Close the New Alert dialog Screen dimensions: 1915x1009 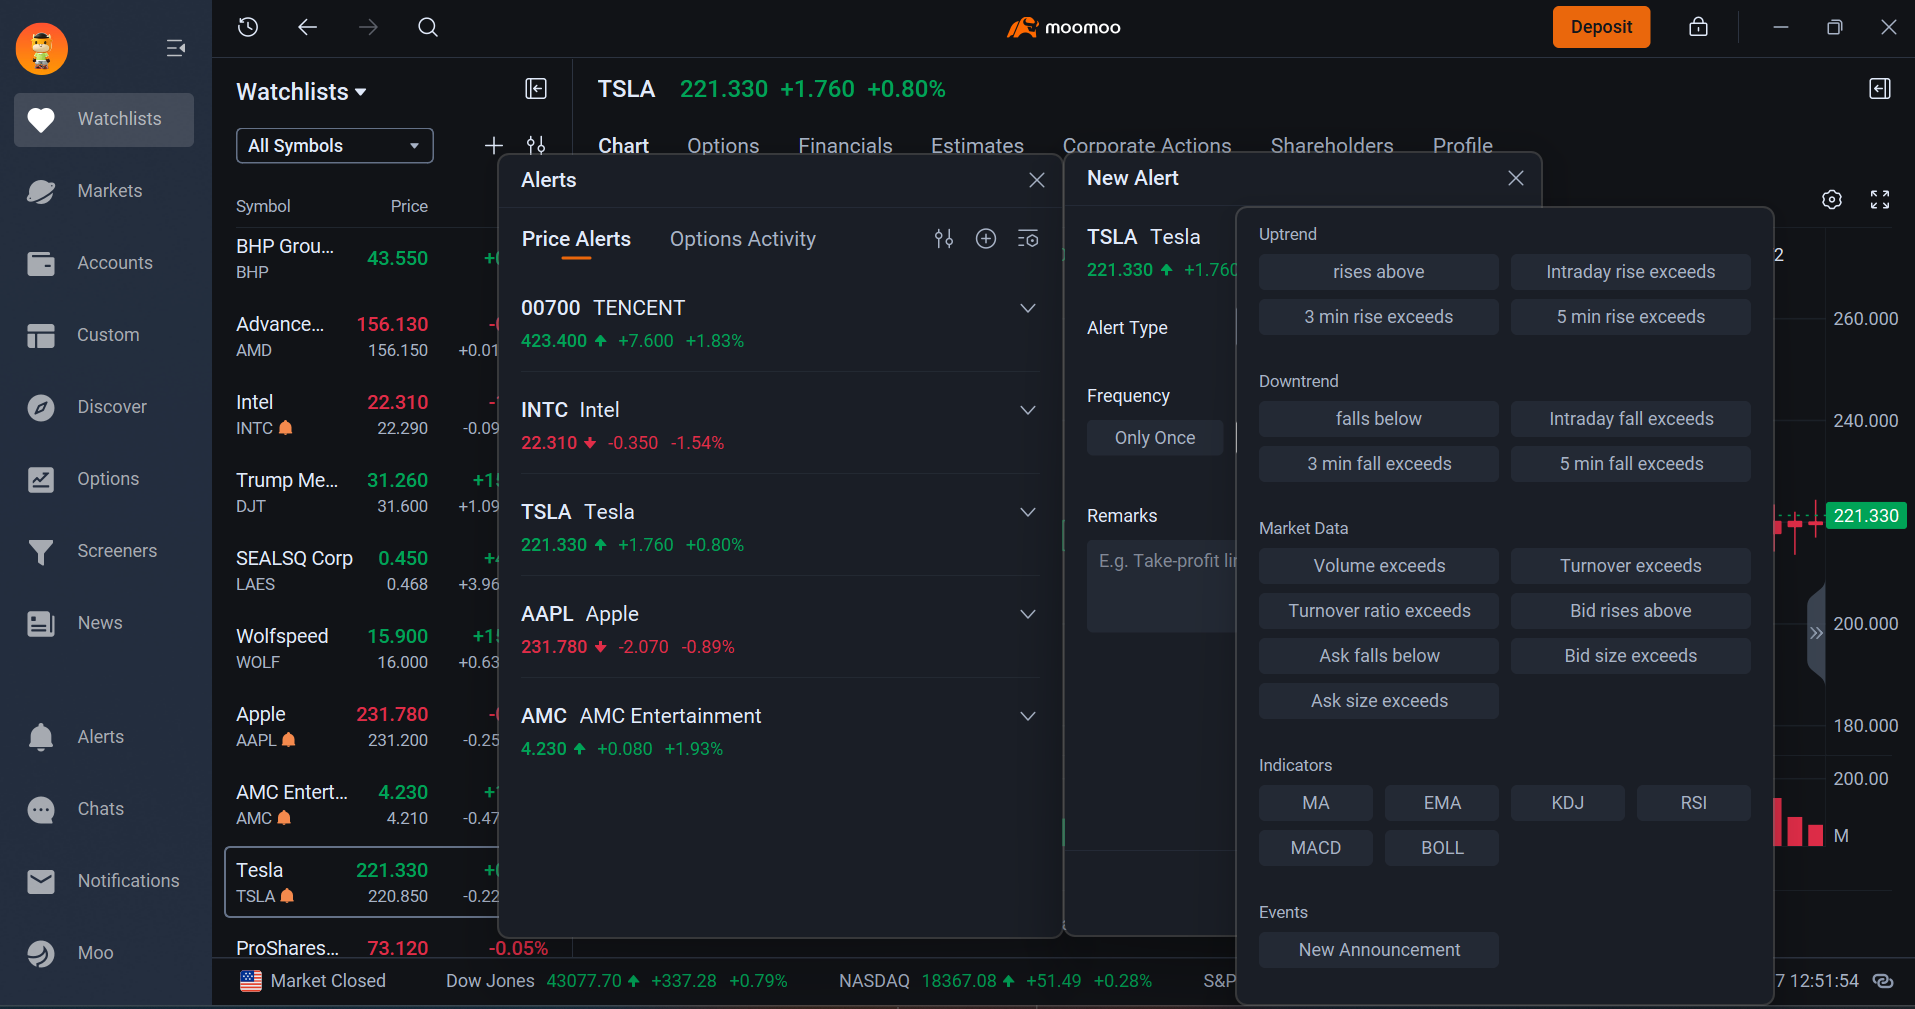point(1516,178)
